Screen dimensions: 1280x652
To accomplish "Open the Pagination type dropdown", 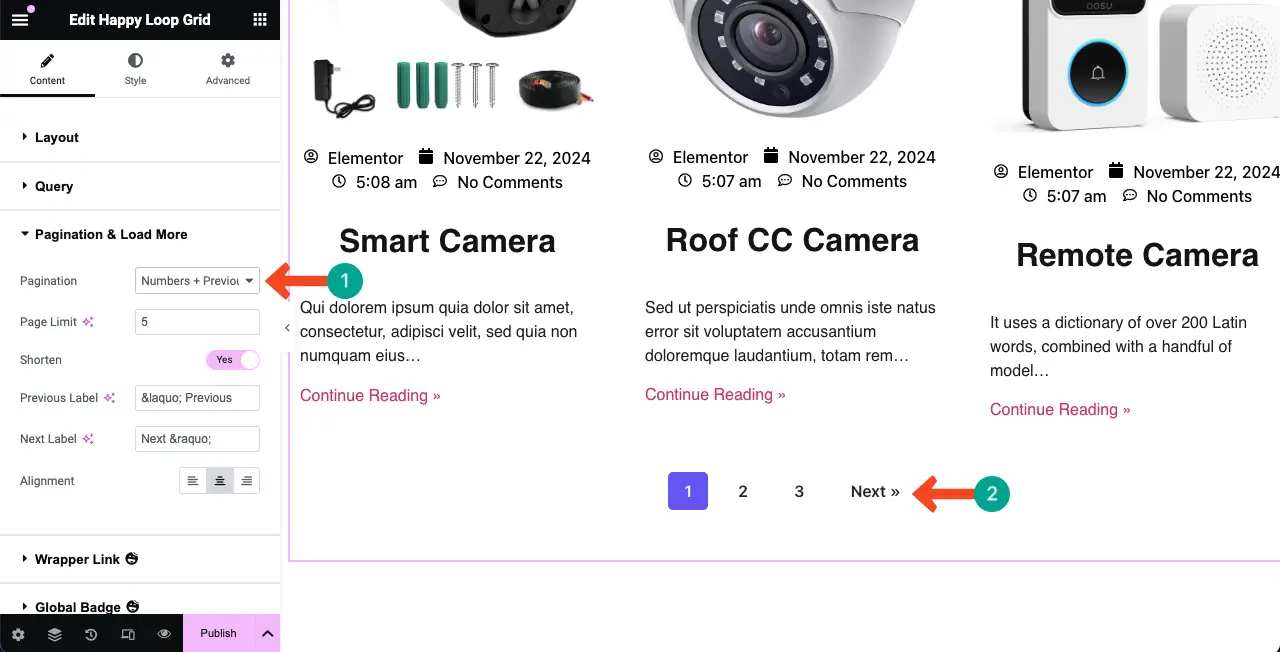I will tap(197, 281).
